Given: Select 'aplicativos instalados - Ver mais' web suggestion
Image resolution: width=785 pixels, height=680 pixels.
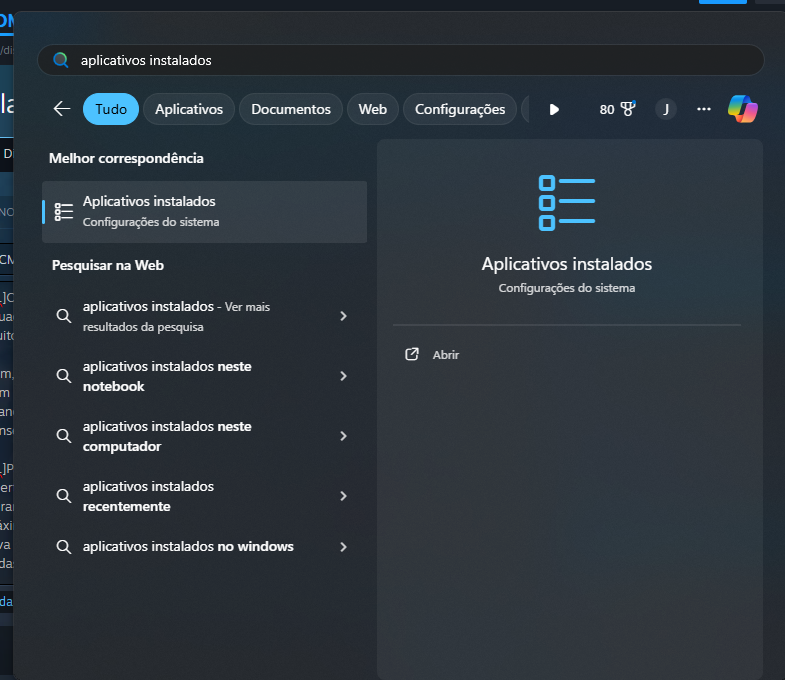Looking at the screenshot, I should pos(202,316).
